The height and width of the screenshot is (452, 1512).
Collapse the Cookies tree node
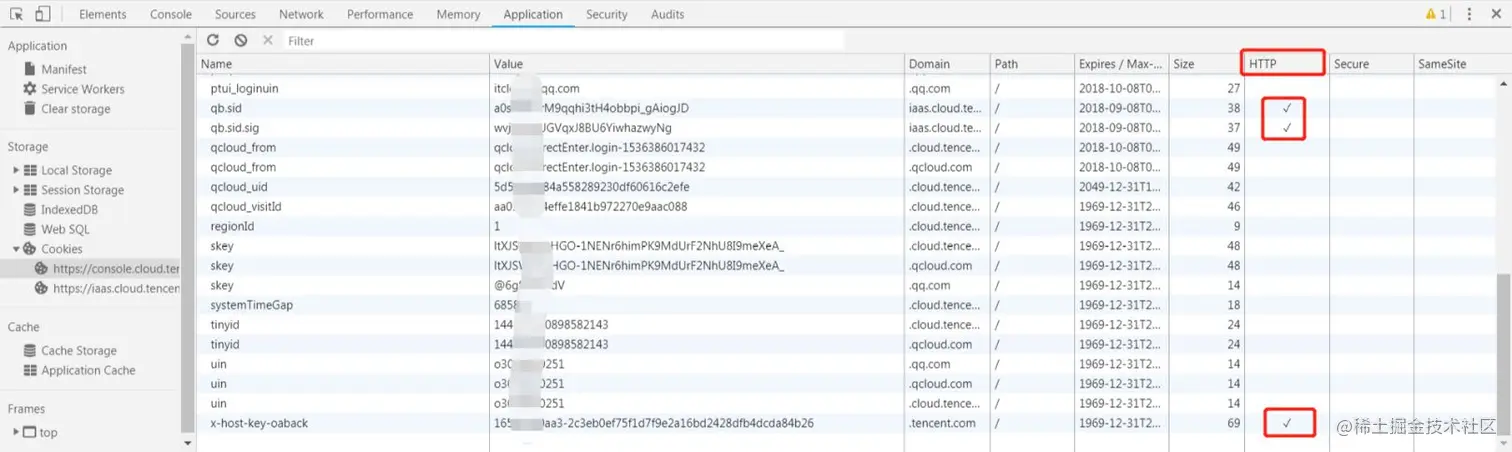point(16,249)
